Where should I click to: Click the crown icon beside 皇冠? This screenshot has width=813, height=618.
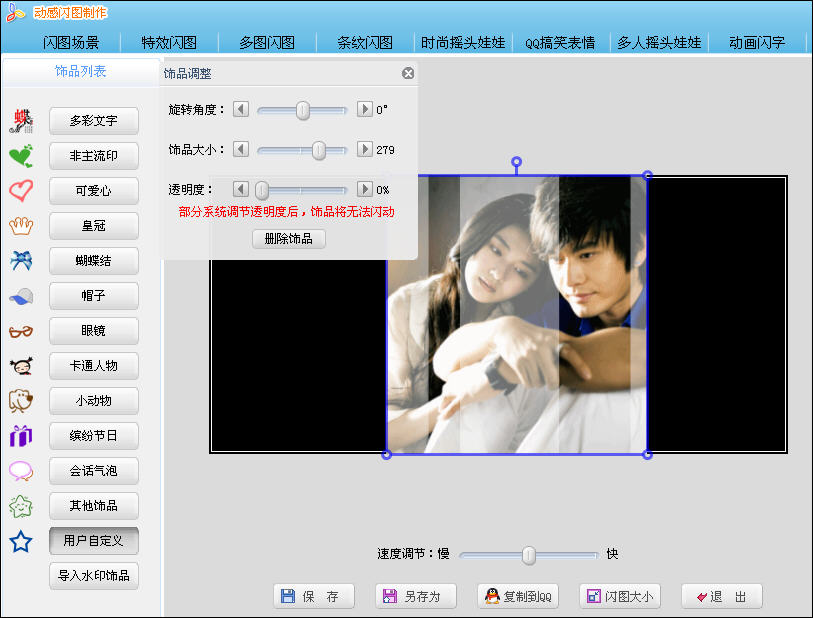point(21,226)
